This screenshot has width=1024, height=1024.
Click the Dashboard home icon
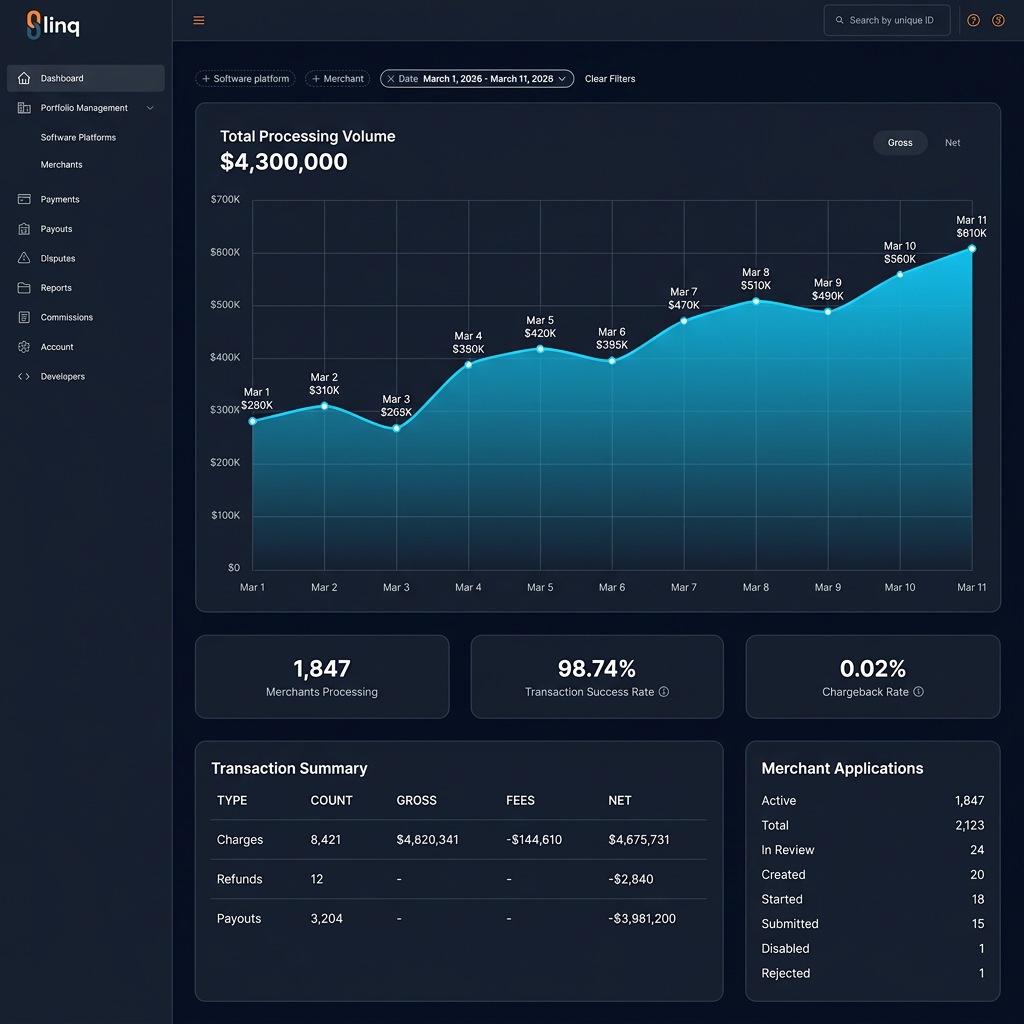[24, 78]
